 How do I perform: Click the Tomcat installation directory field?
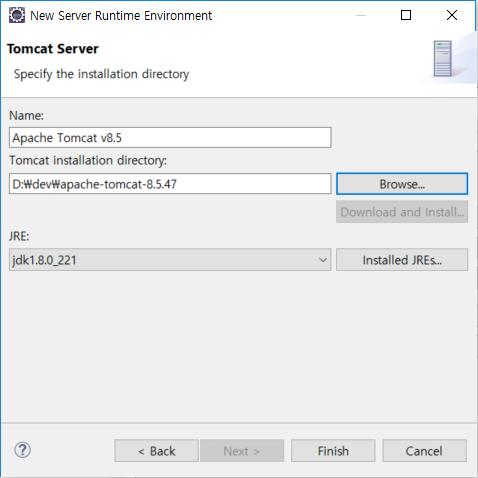[x=170, y=183]
